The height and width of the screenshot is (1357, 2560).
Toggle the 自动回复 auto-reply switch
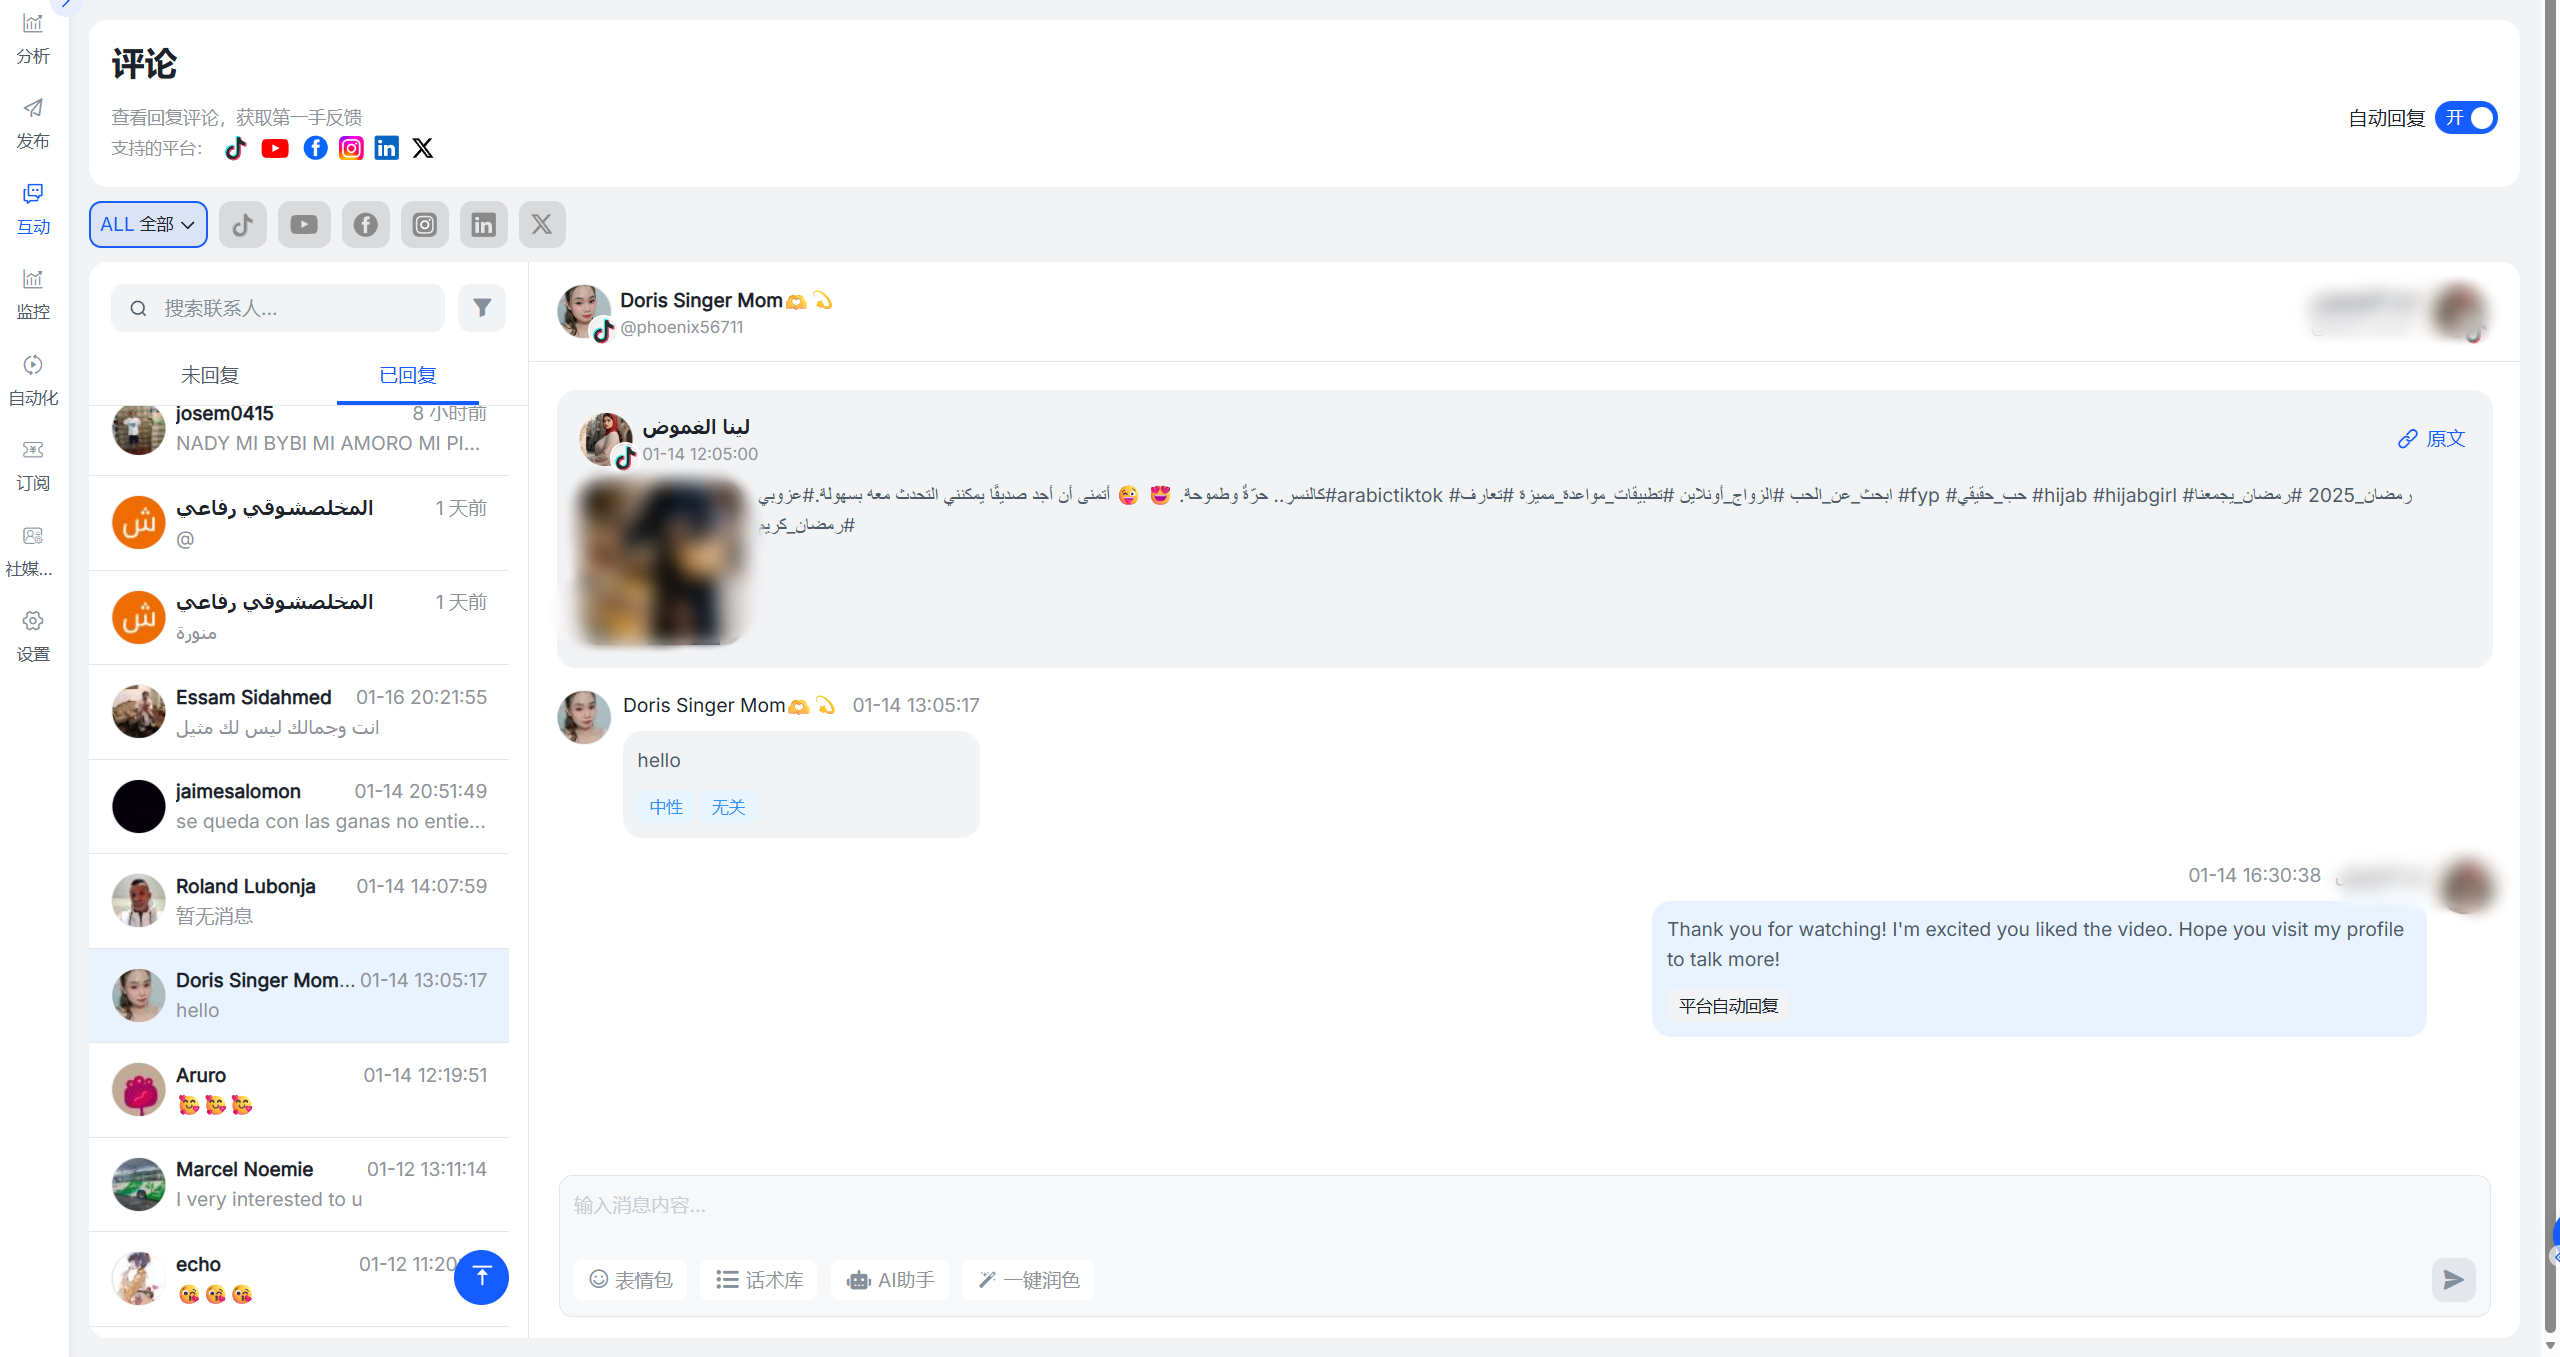[2466, 118]
